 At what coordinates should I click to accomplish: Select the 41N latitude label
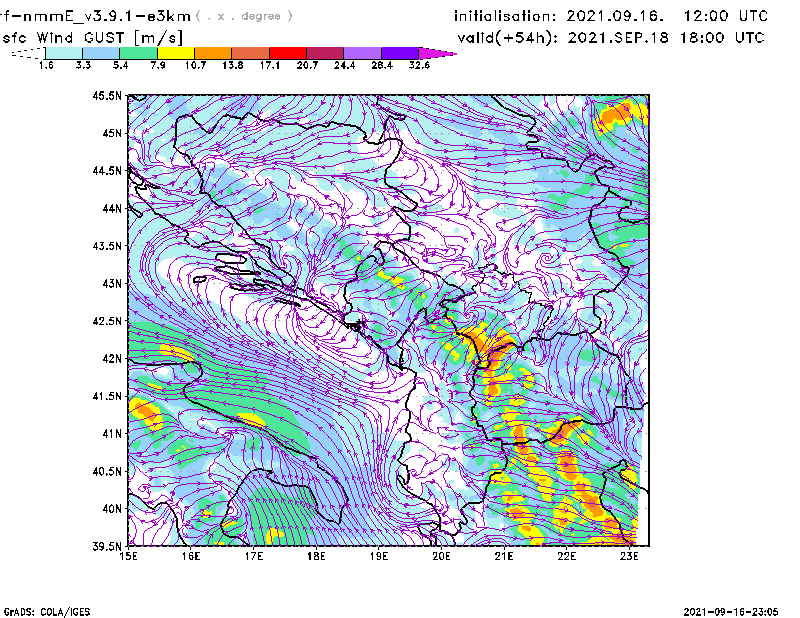112,433
